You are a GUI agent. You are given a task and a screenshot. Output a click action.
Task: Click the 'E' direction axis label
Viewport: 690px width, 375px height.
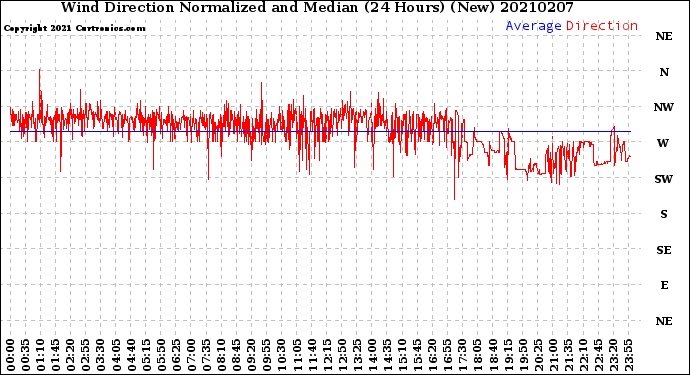pyautogui.click(x=664, y=285)
